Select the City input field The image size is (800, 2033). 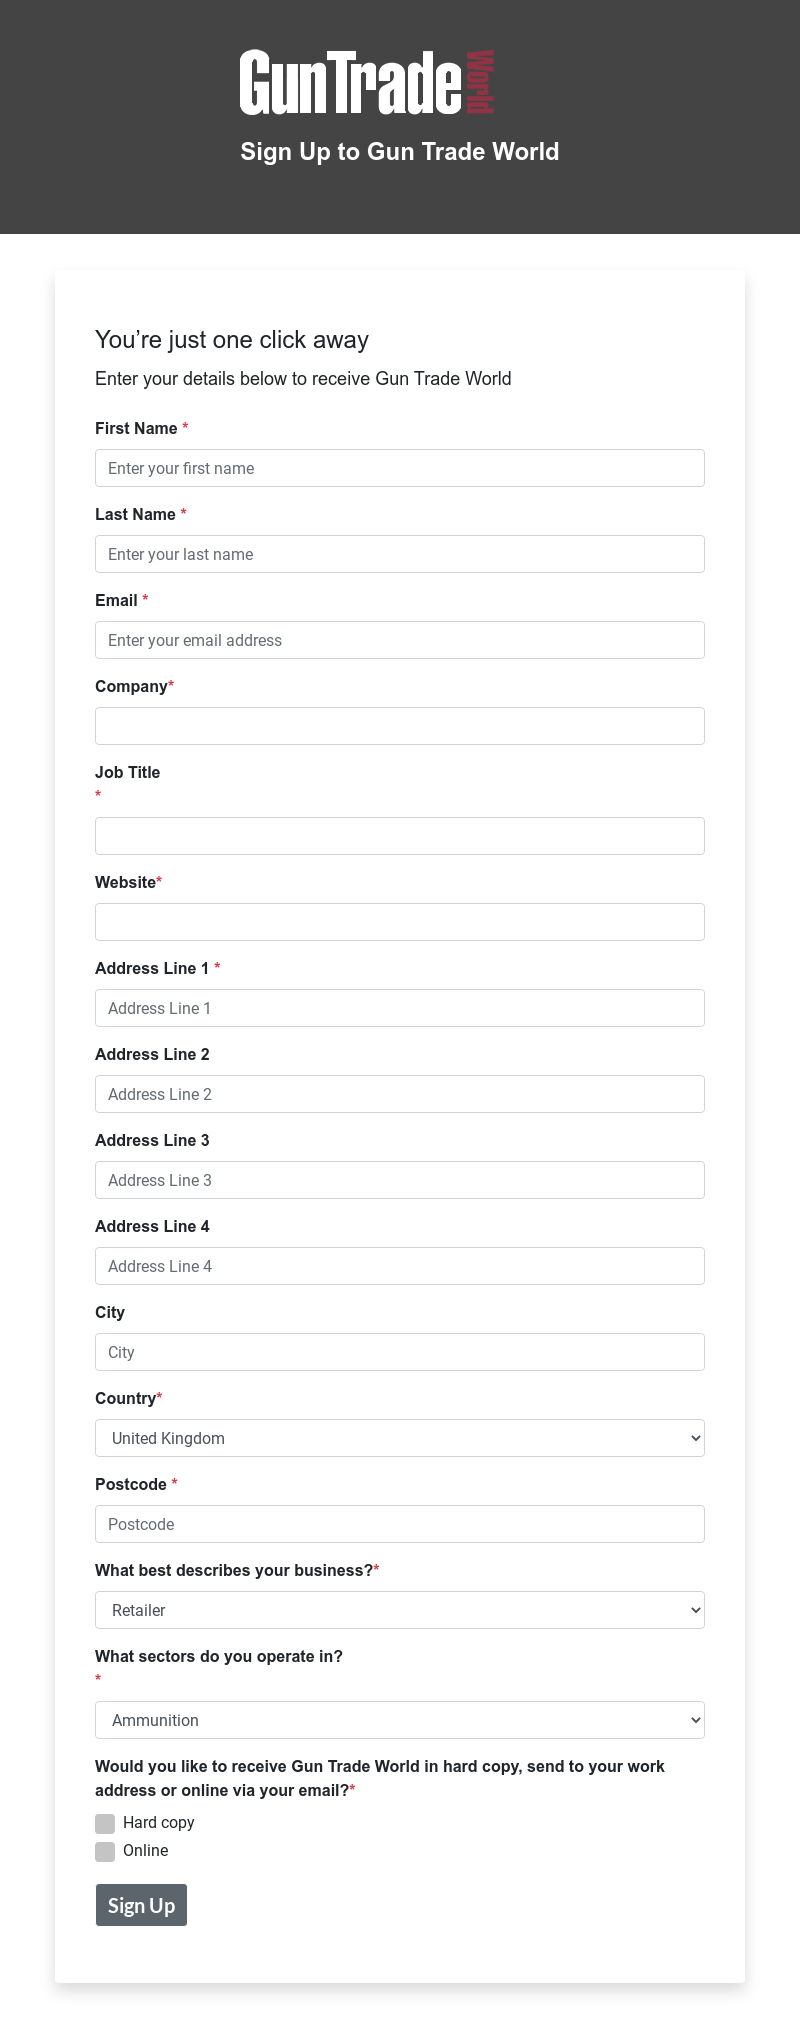point(400,1352)
